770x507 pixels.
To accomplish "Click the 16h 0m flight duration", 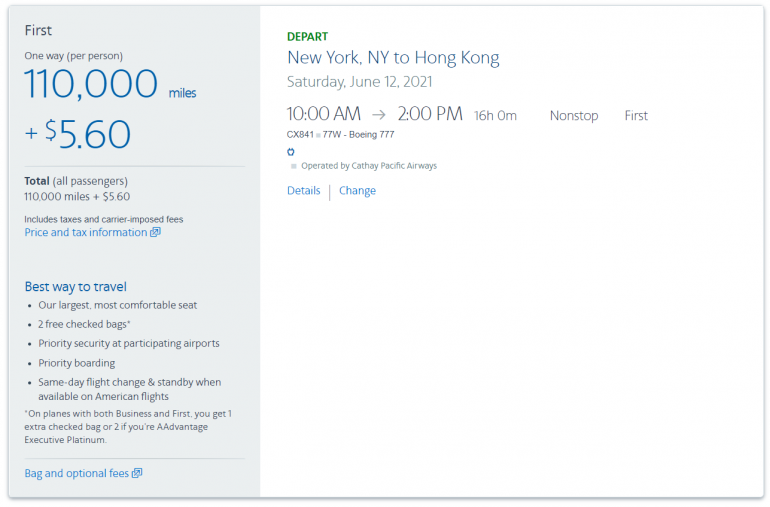I will 495,116.
